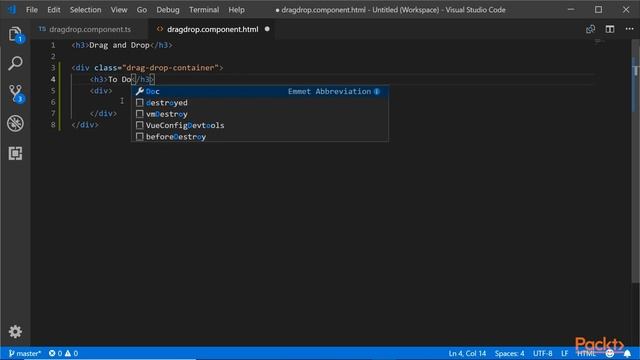Open the Selection menu
The width and height of the screenshot is (640, 360).
[85, 10]
